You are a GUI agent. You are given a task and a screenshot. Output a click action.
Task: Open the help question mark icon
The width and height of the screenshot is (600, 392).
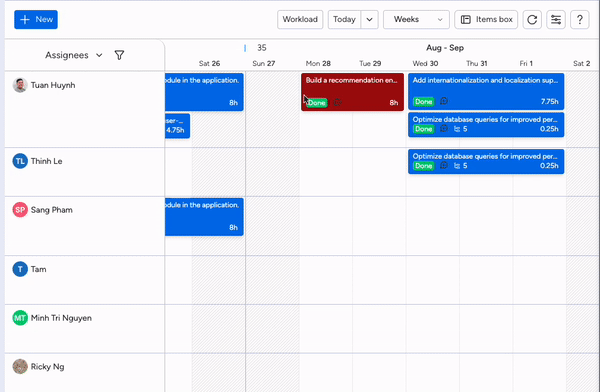click(x=580, y=20)
